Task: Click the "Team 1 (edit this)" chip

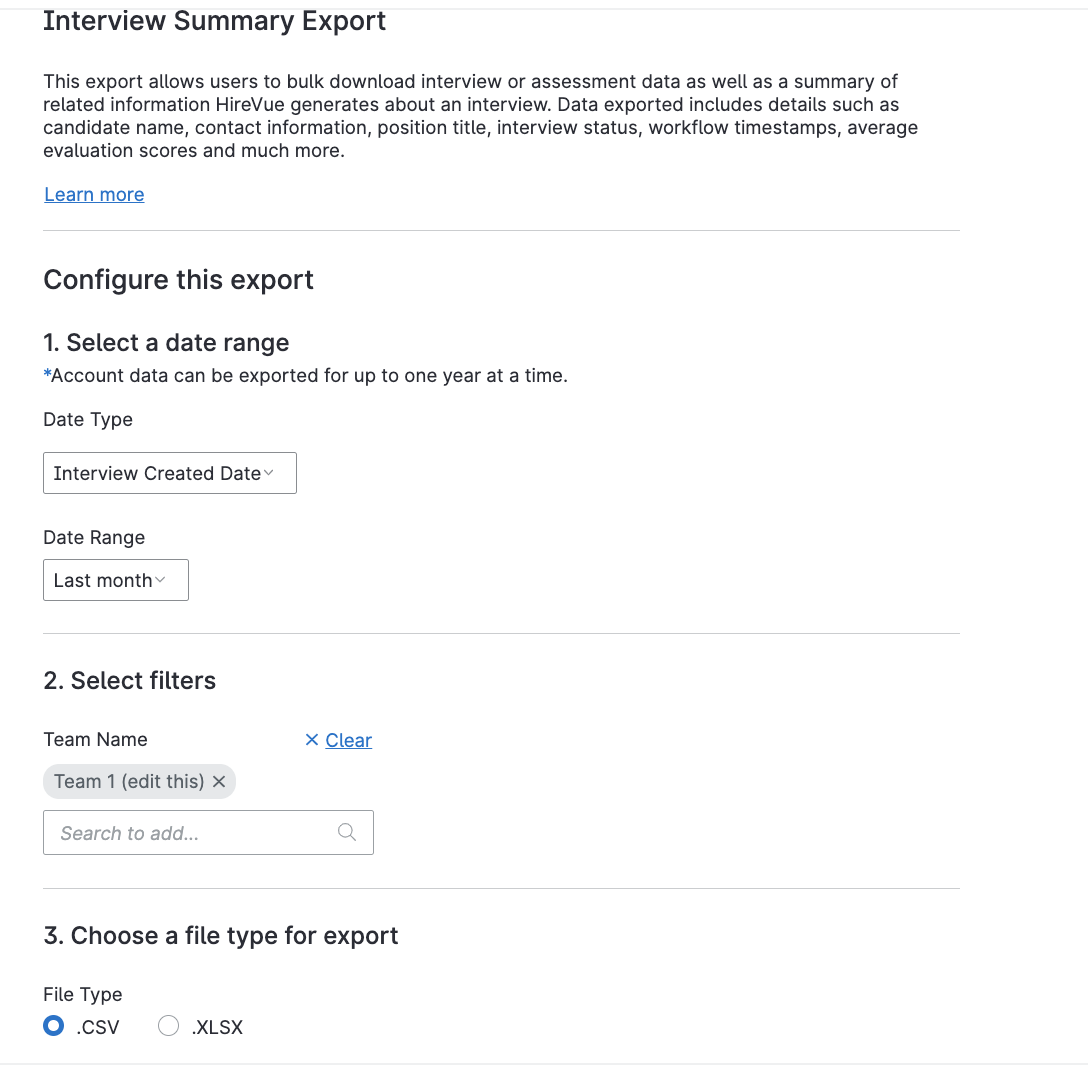Action: 130,781
